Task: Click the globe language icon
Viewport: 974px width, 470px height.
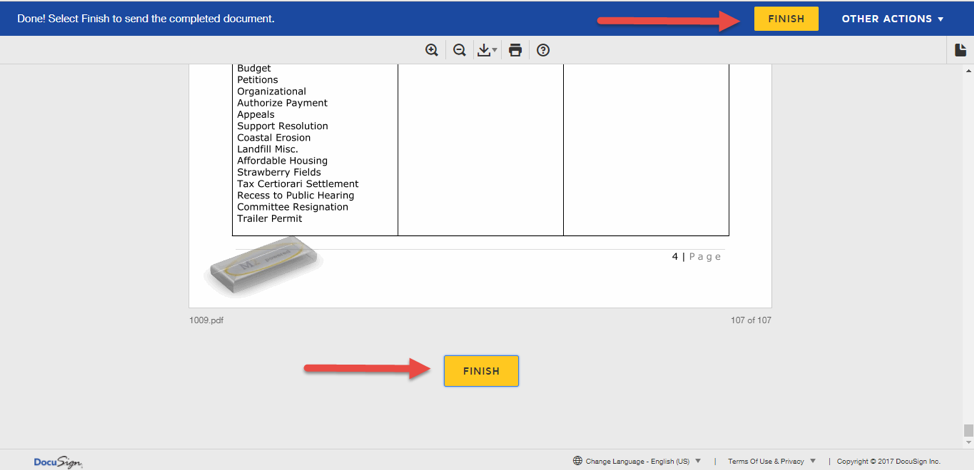Action: click(x=578, y=461)
